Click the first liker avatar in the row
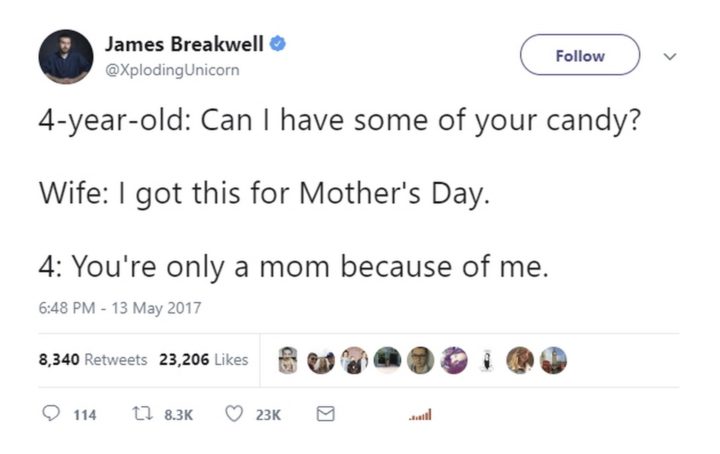The width and height of the screenshot is (720, 454). pyautogui.click(x=288, y=359)
